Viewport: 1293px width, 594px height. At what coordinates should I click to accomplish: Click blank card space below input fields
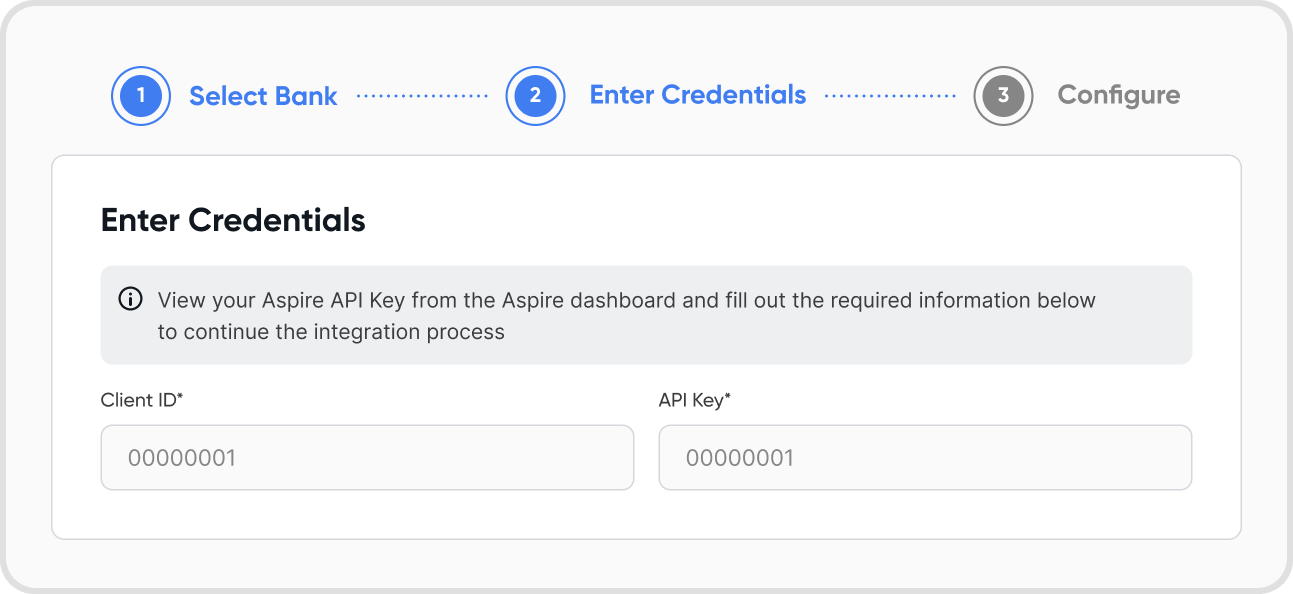[x=646, y=514]
